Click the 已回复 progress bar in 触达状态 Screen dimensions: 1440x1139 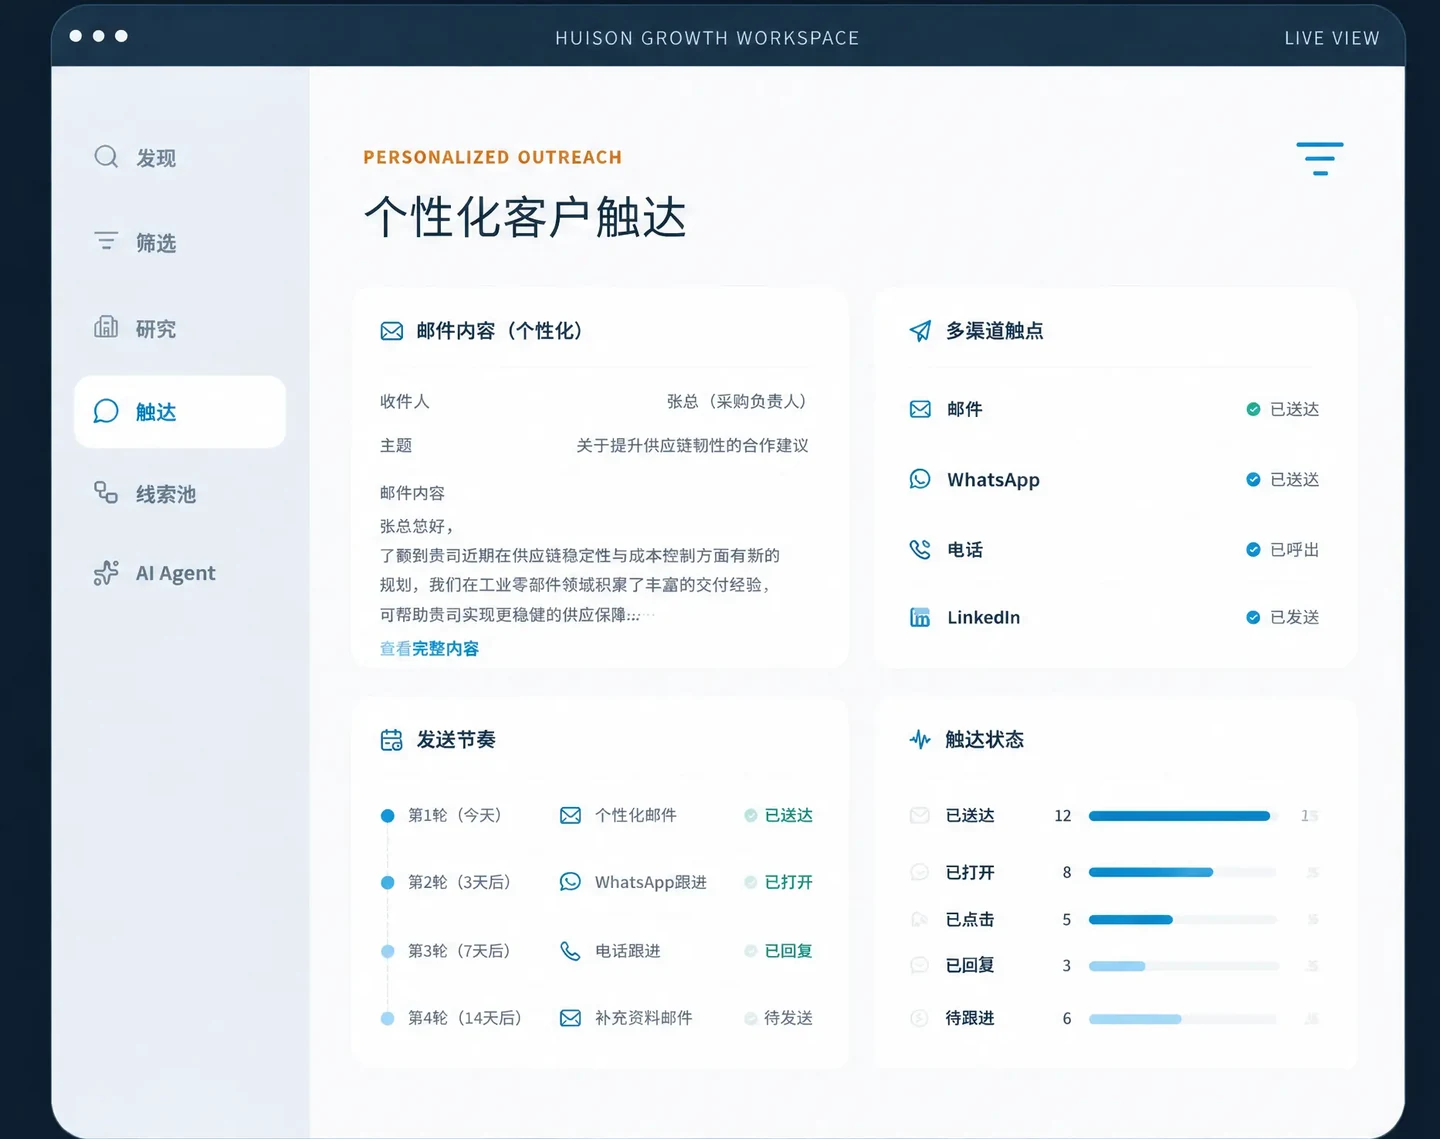tap(1183, 966)
